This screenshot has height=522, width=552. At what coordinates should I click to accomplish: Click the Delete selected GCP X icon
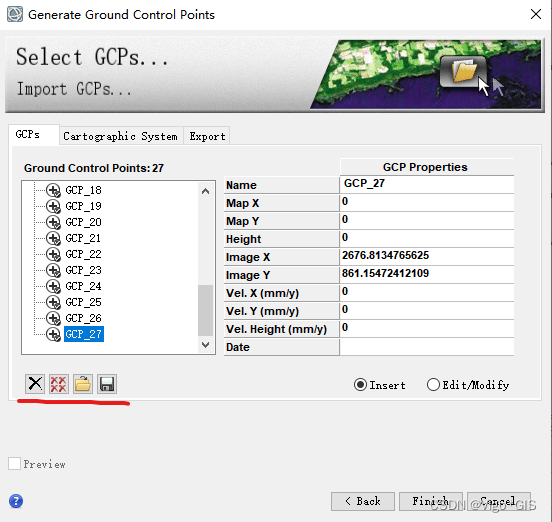coord(35,384)
